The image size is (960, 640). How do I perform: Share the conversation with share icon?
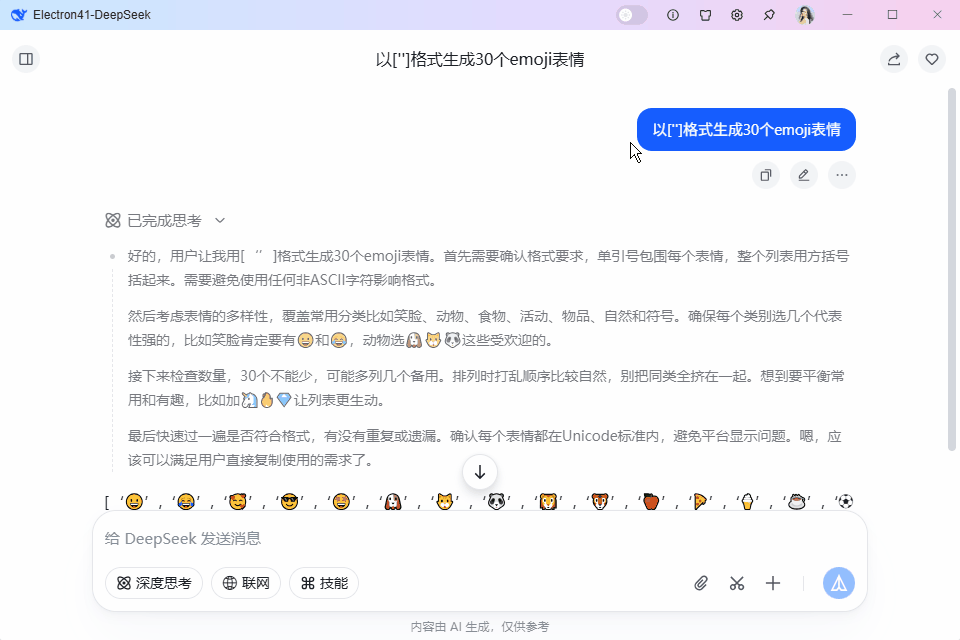894,59
